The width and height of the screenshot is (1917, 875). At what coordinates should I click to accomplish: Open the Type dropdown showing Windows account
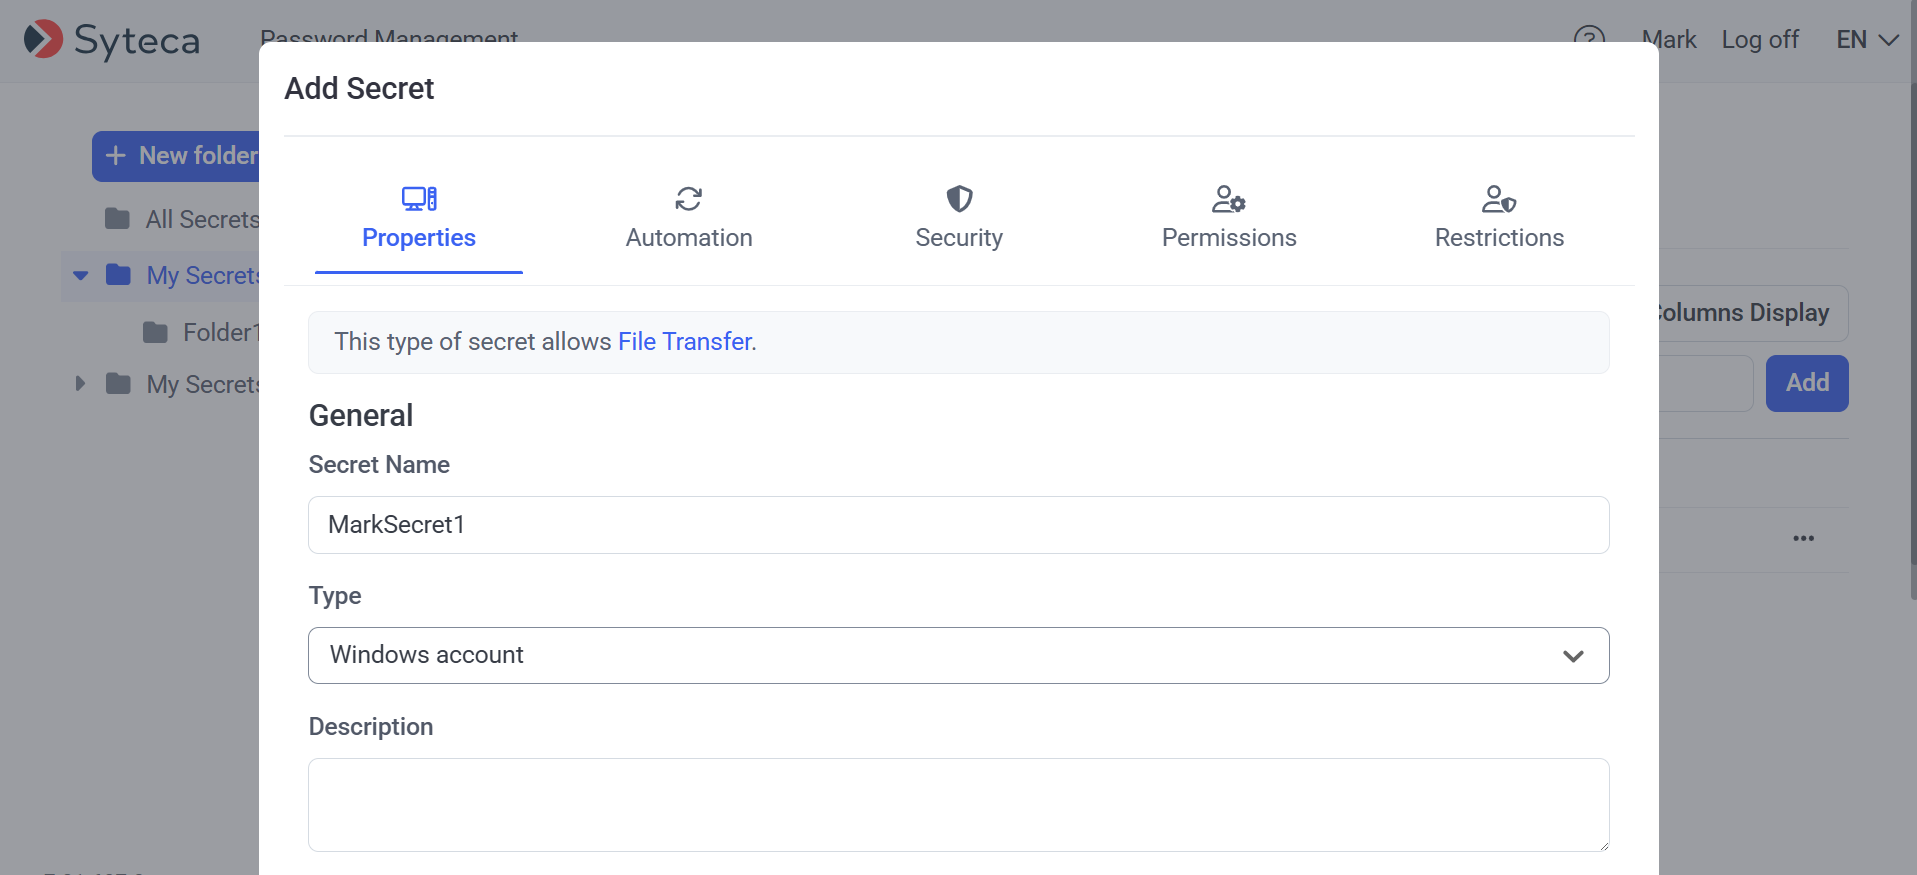click(x=958, y=655)
